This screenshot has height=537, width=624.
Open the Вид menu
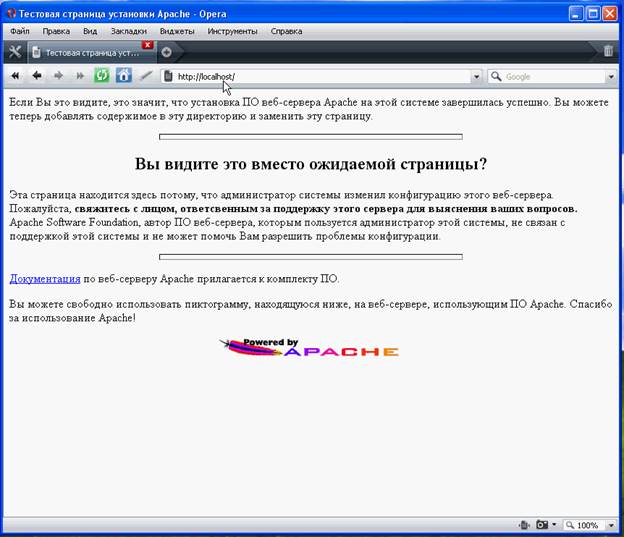click(x=90, y=31)
